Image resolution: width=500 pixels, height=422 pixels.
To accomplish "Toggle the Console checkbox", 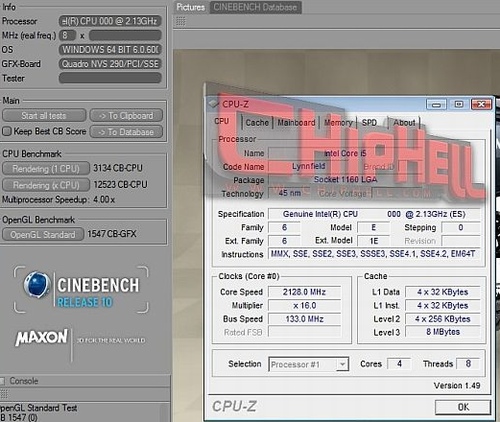I will click(2, 381).
